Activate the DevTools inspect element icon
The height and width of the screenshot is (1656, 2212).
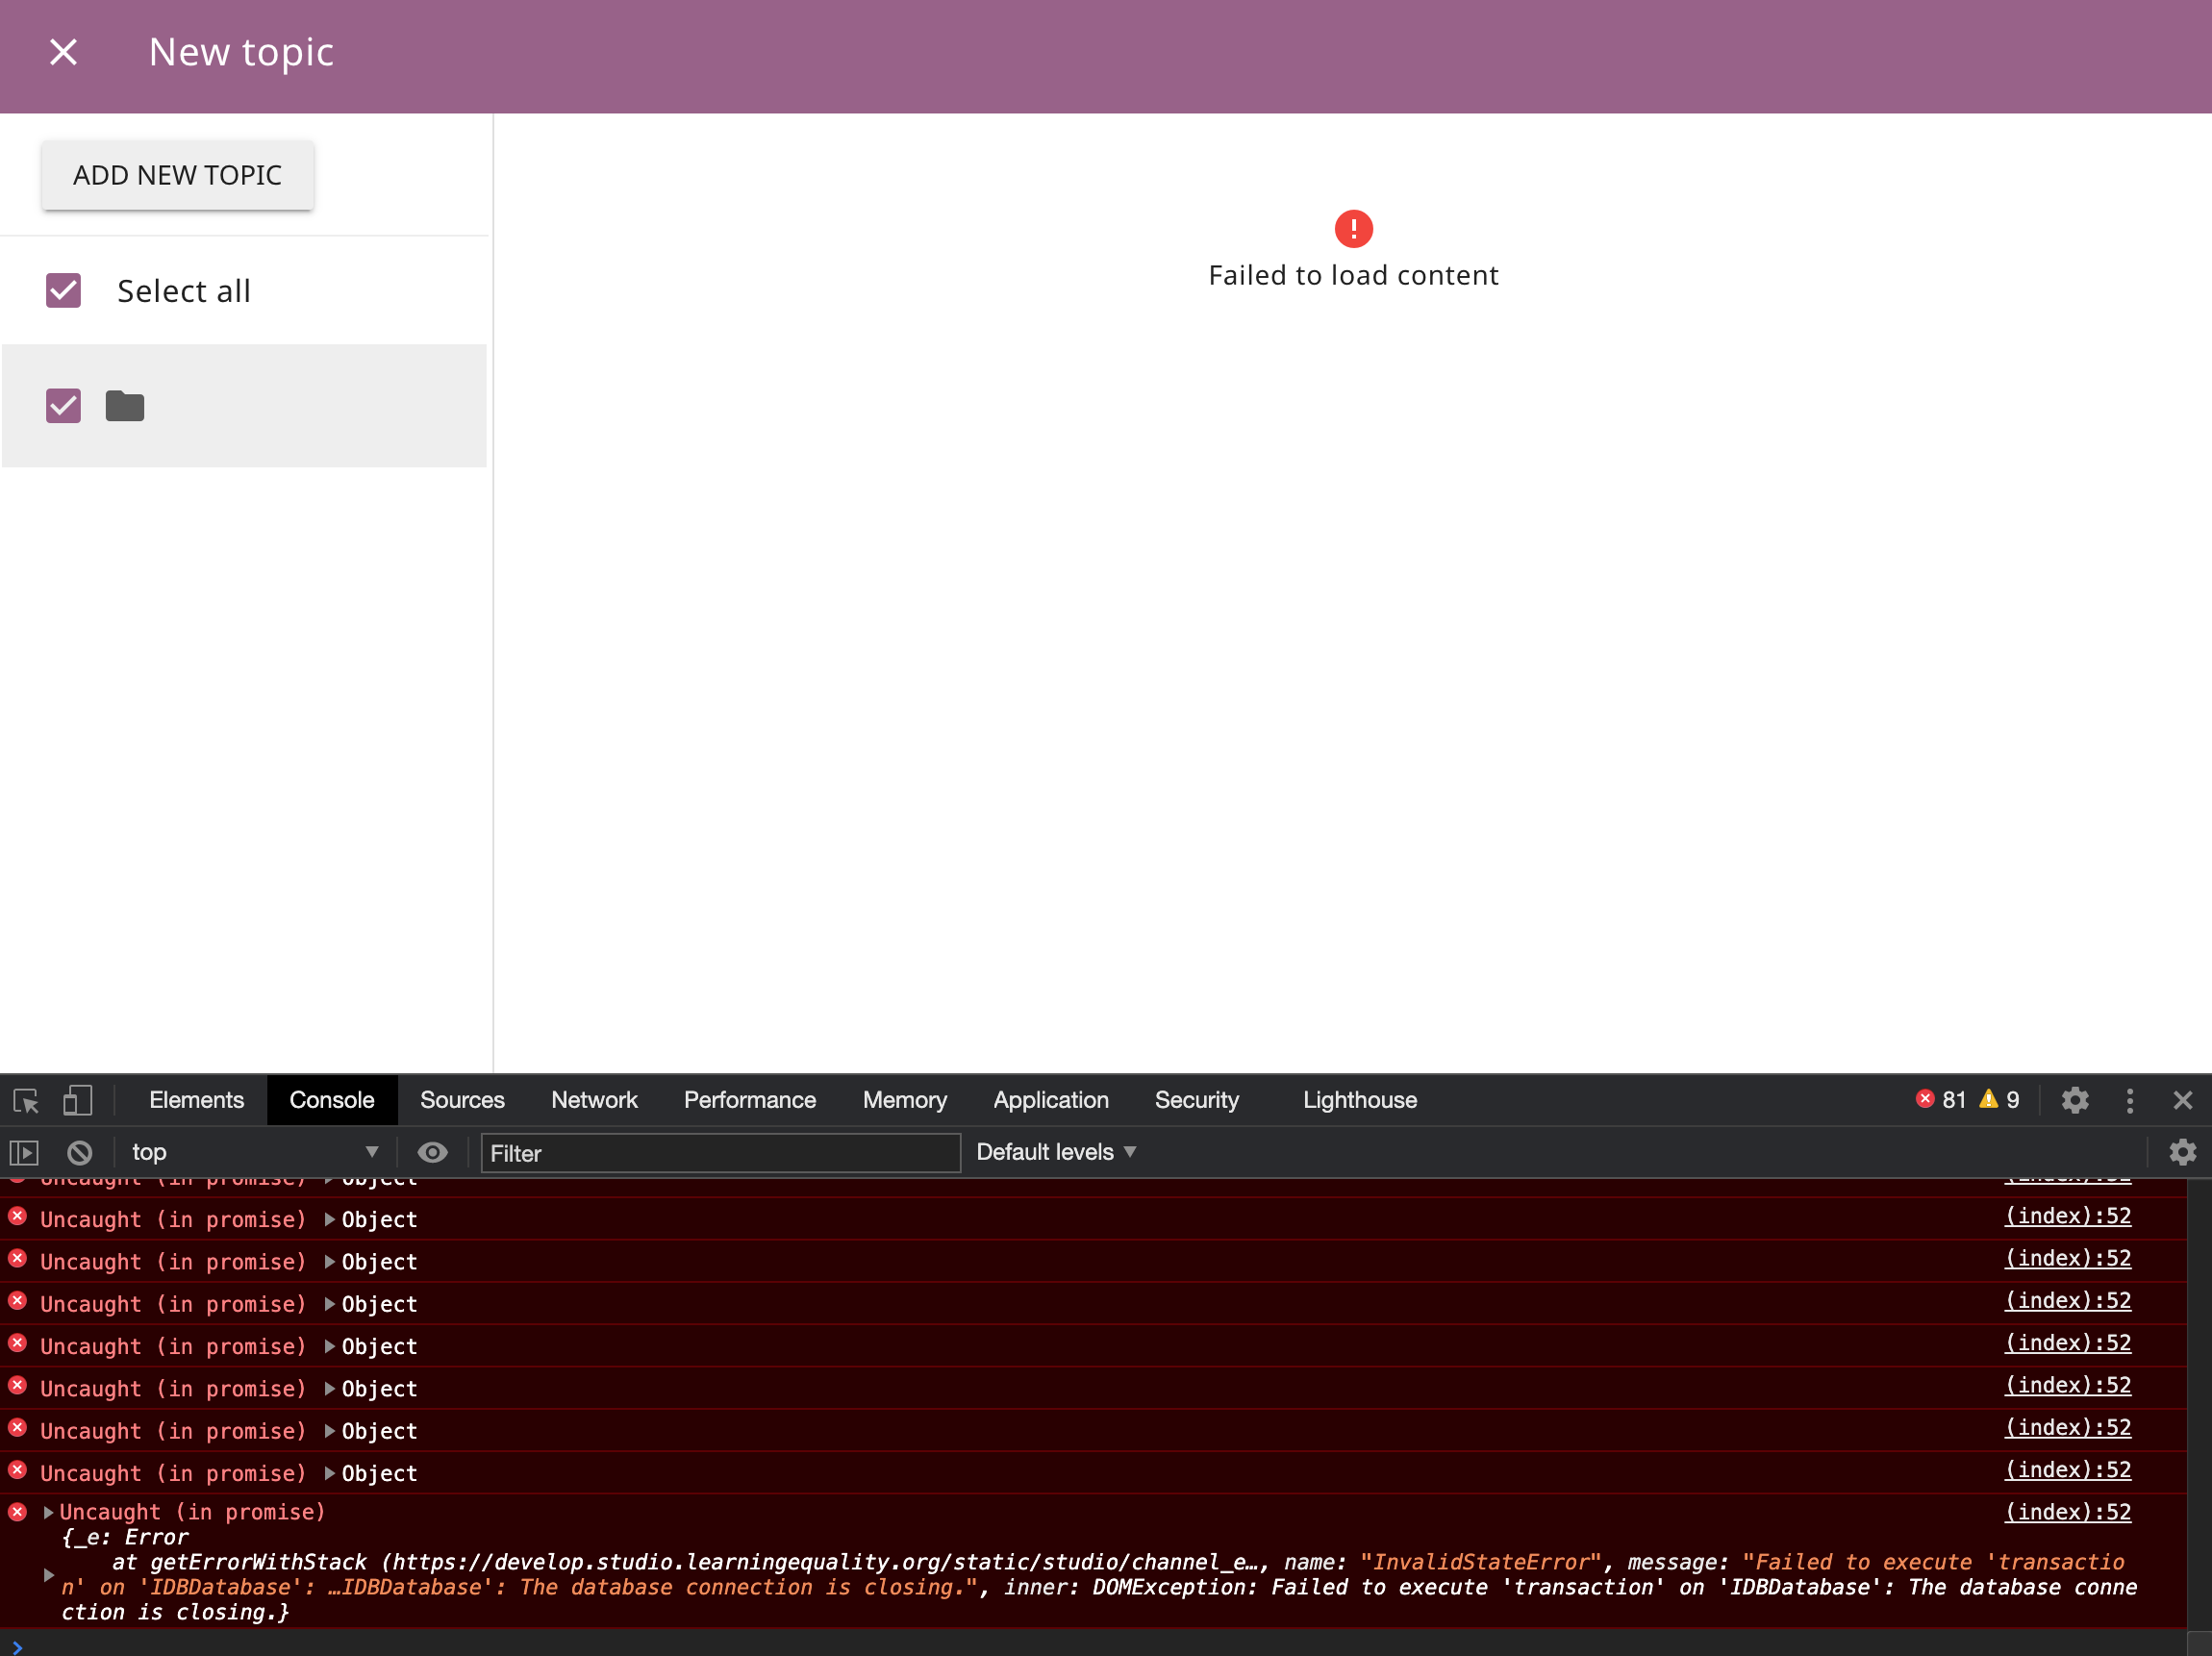click(x=26, y=1101)
